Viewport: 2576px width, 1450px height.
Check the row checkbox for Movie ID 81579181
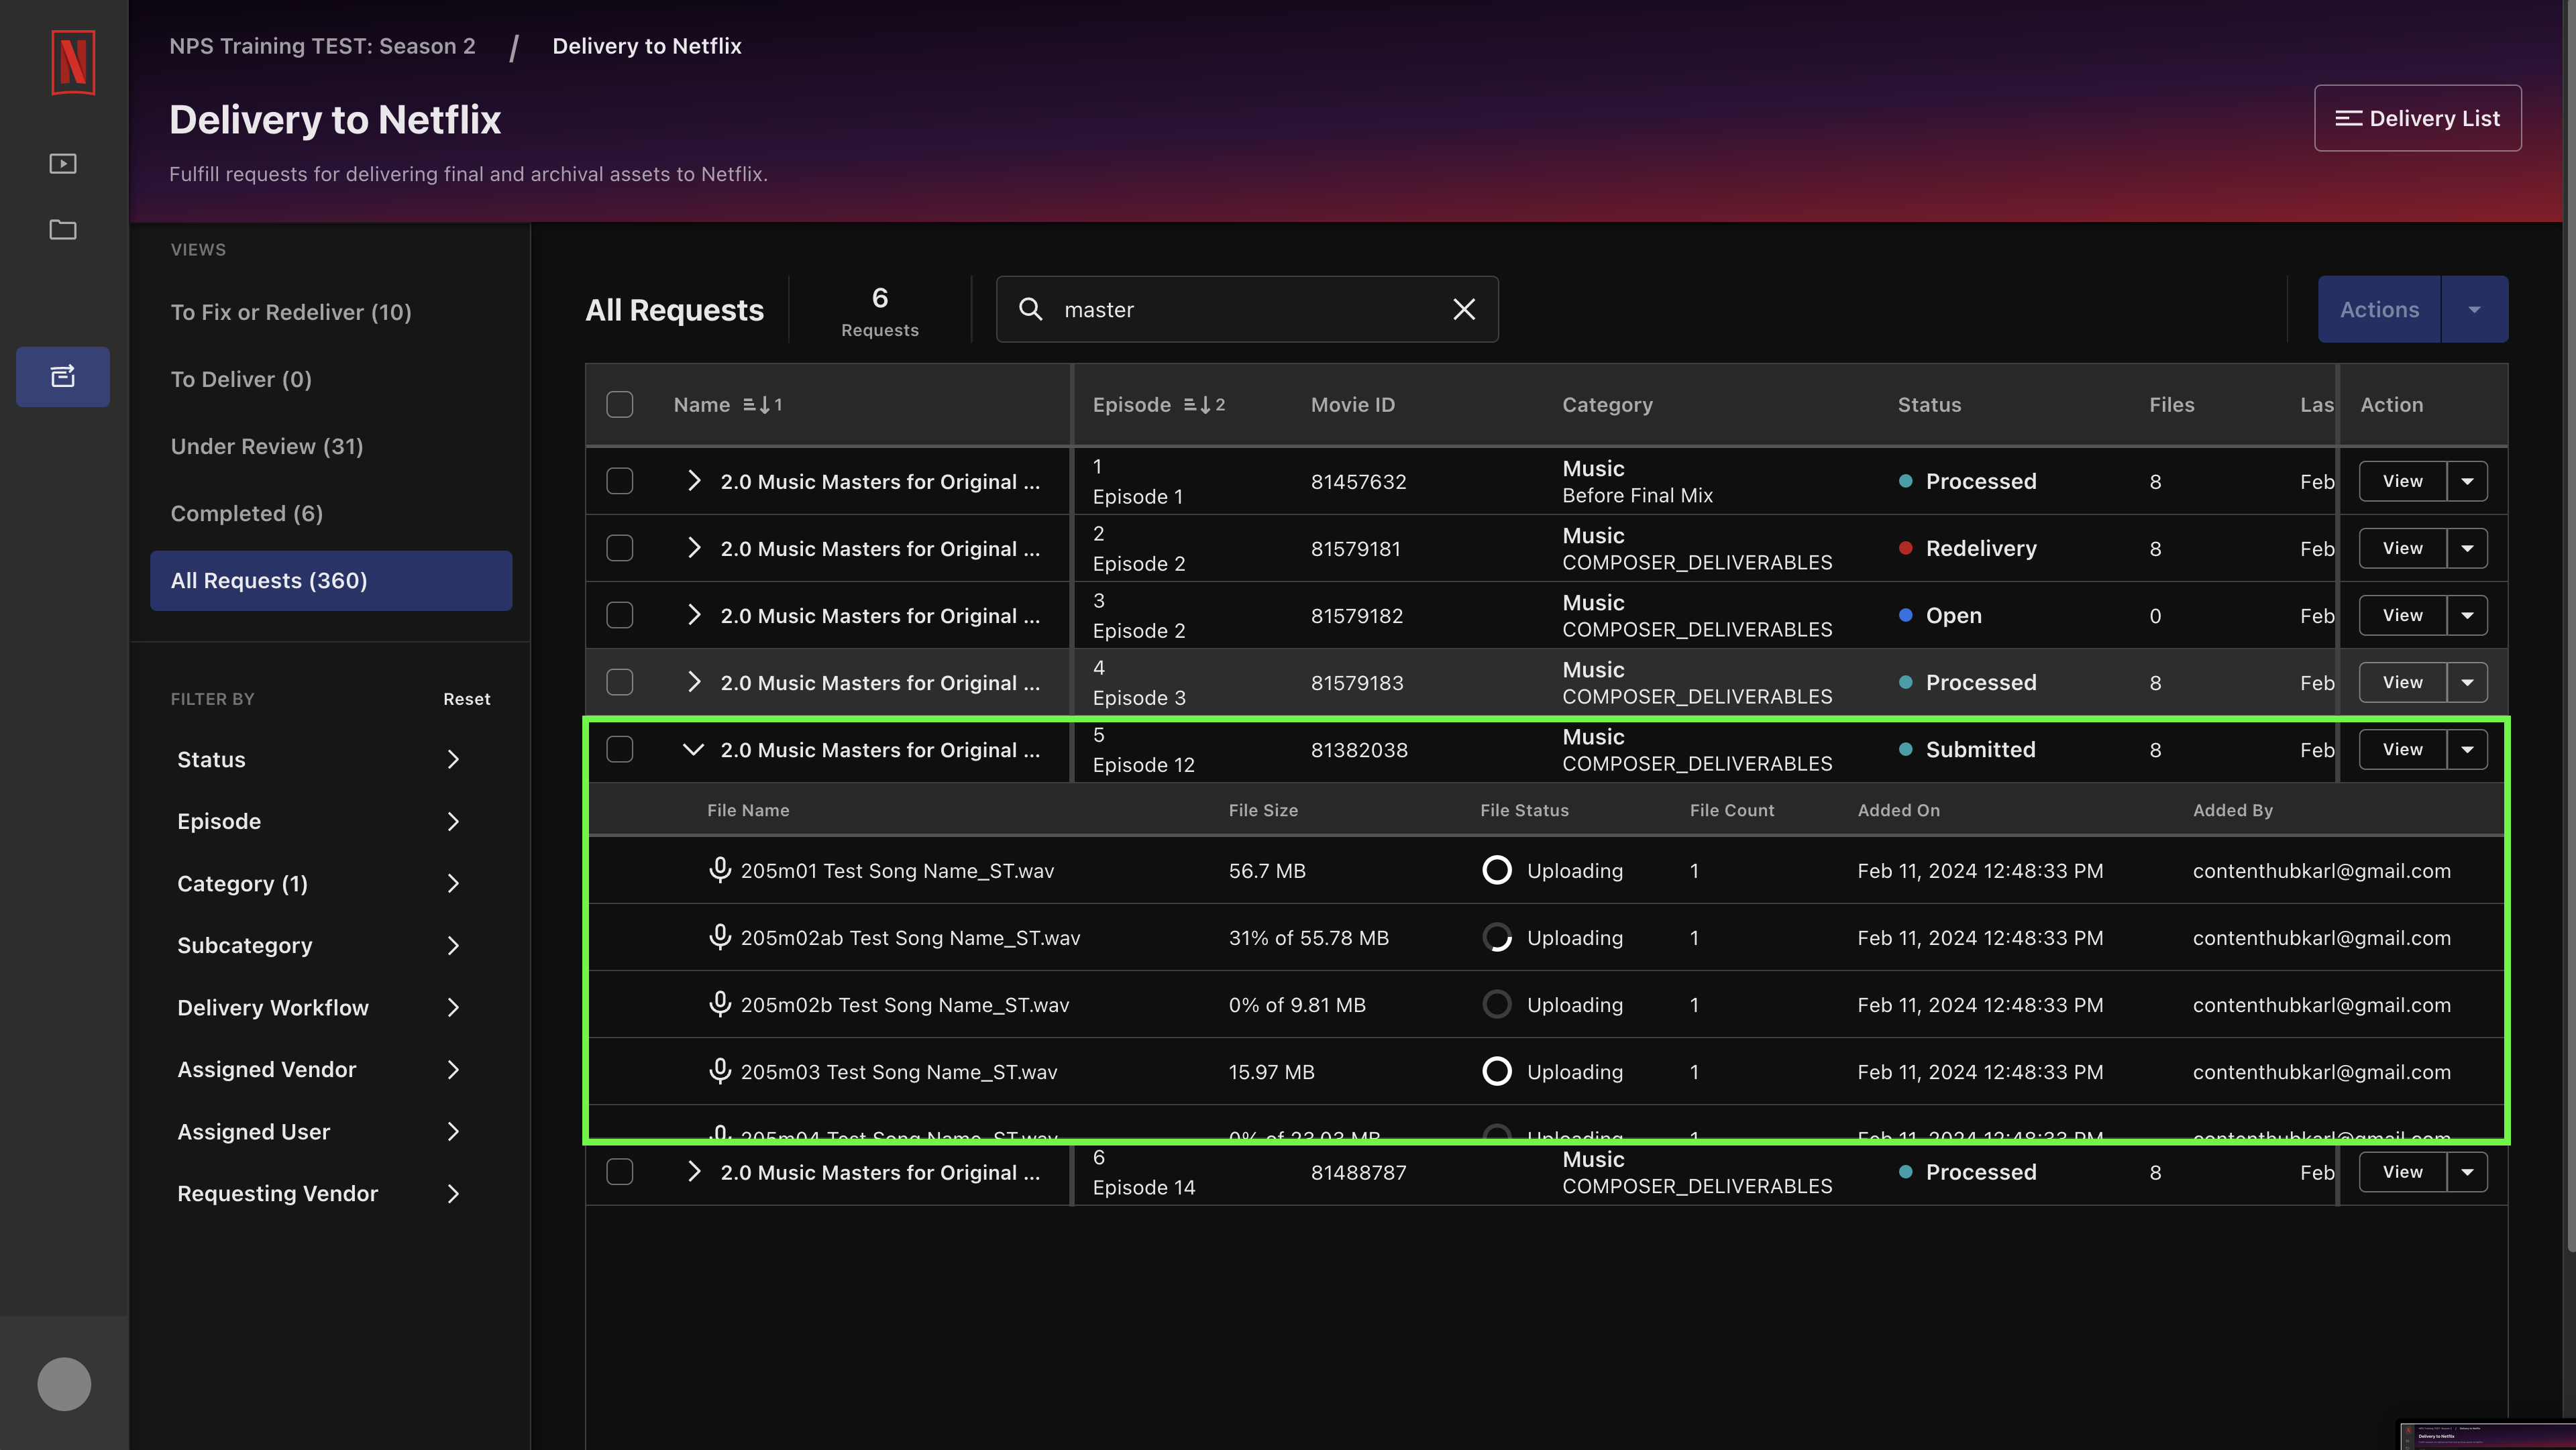tap(619, 548)
